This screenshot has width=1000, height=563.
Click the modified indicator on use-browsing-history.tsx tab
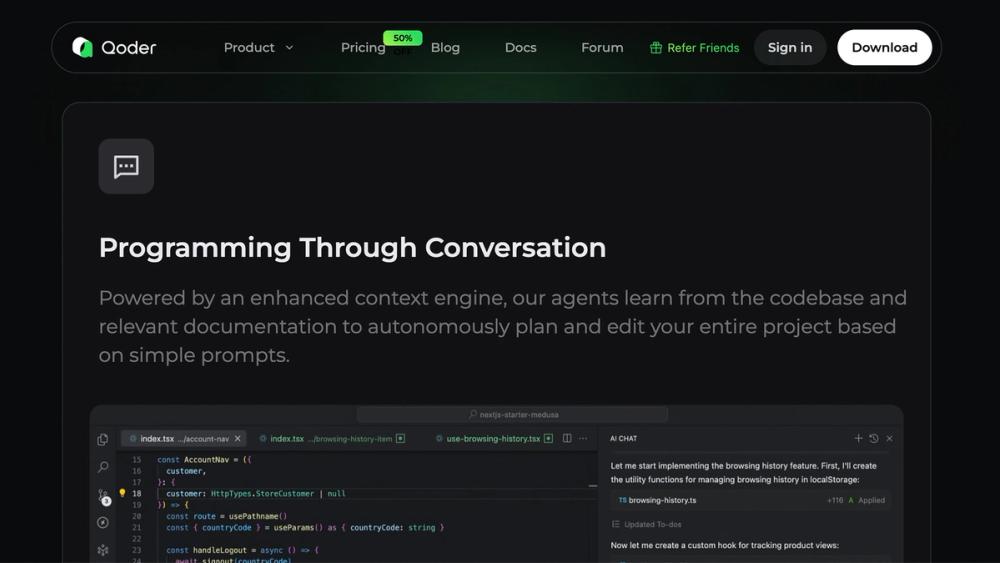pyautogui.click(x=548, y=439)
